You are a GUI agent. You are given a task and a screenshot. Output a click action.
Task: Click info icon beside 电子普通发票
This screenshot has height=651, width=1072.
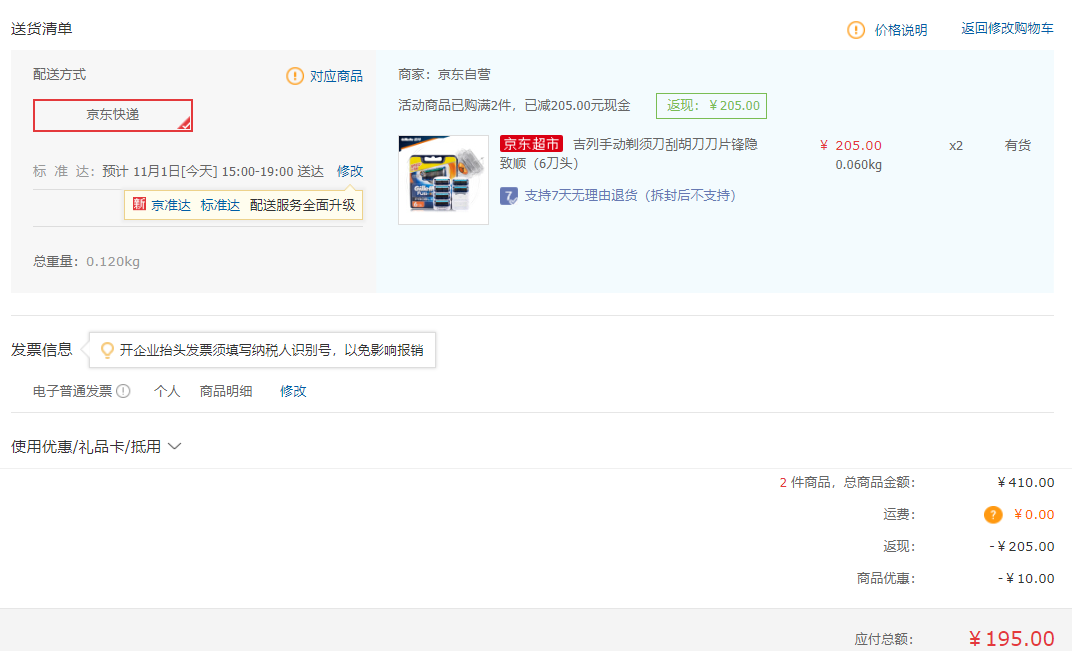pyautogui.click(x=123, y=391)
